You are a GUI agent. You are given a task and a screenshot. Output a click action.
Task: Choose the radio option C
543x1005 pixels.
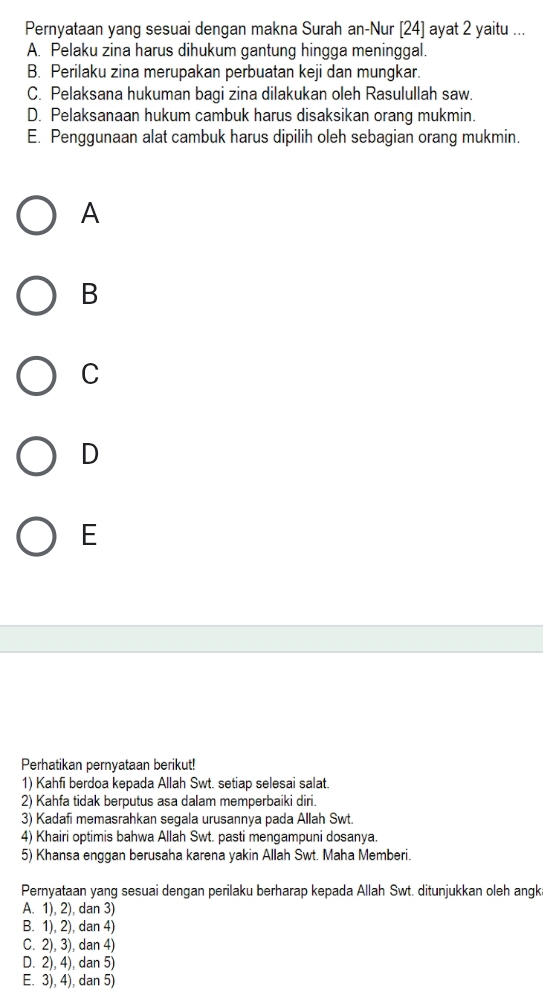[x=36, y=376]
